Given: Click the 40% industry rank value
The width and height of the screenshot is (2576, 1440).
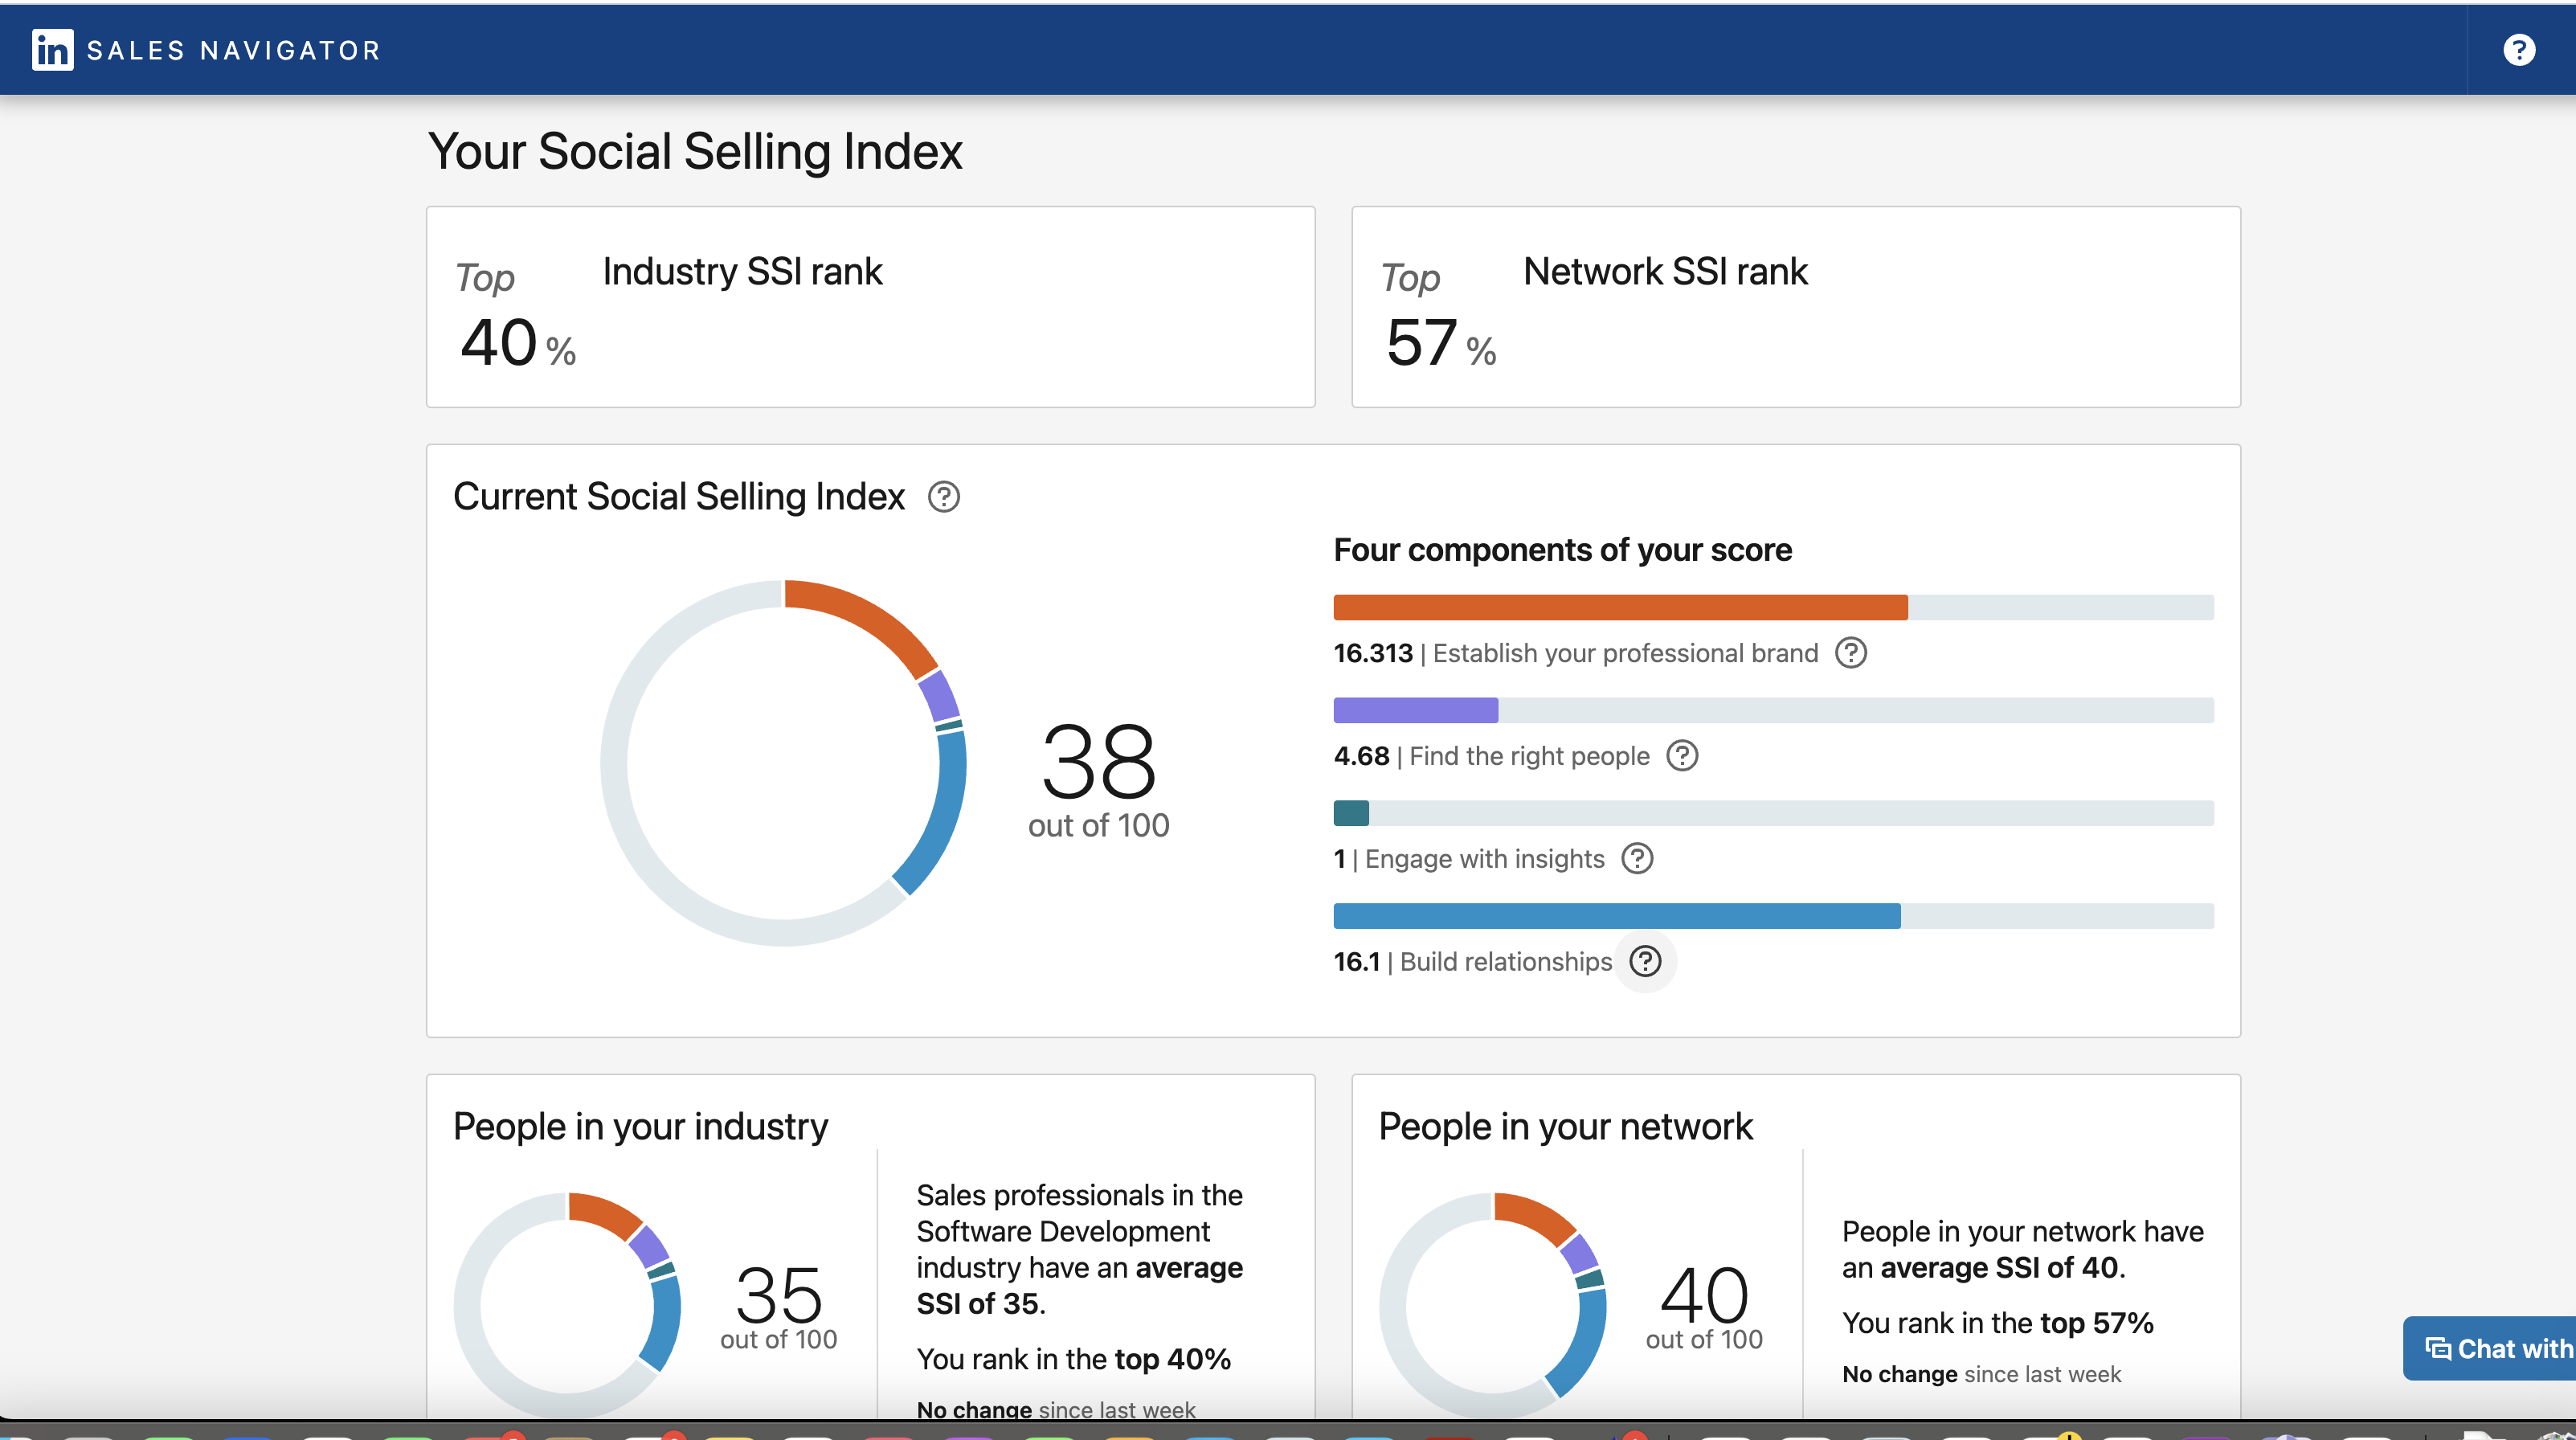Looking at the screenshot, I should [518, 344].
